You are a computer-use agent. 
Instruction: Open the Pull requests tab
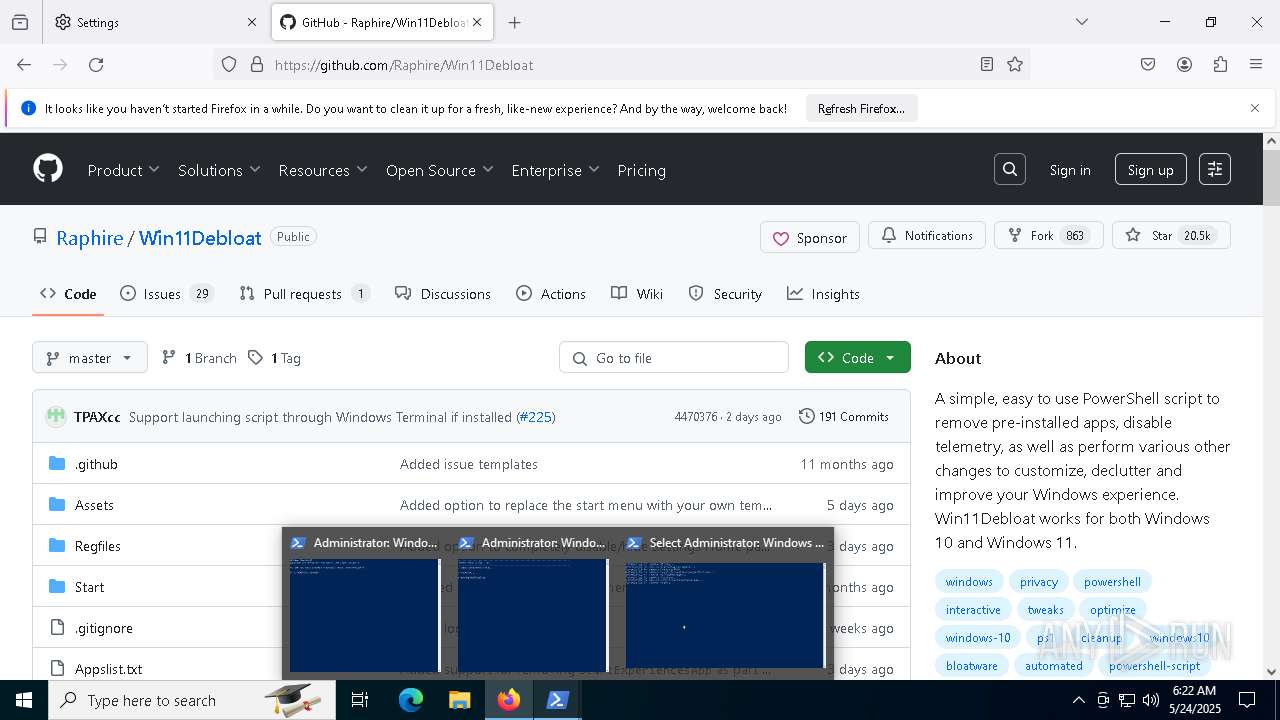[305, 294]
